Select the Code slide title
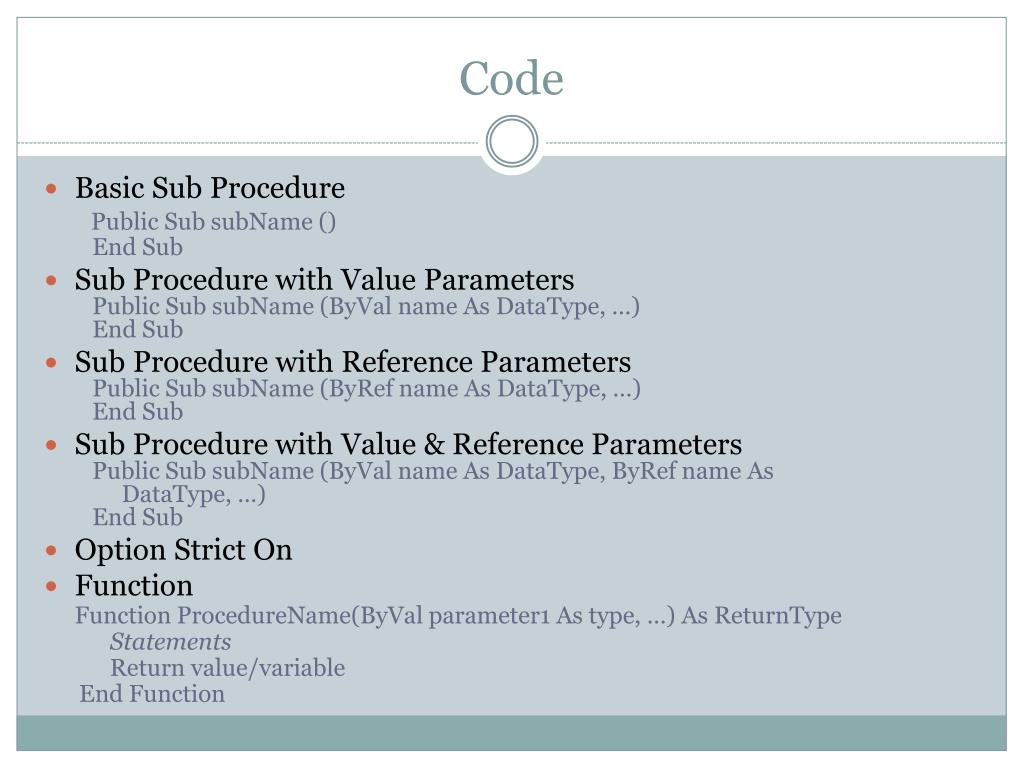Viewport: 1024px width, 768px height. coord(511,78)
